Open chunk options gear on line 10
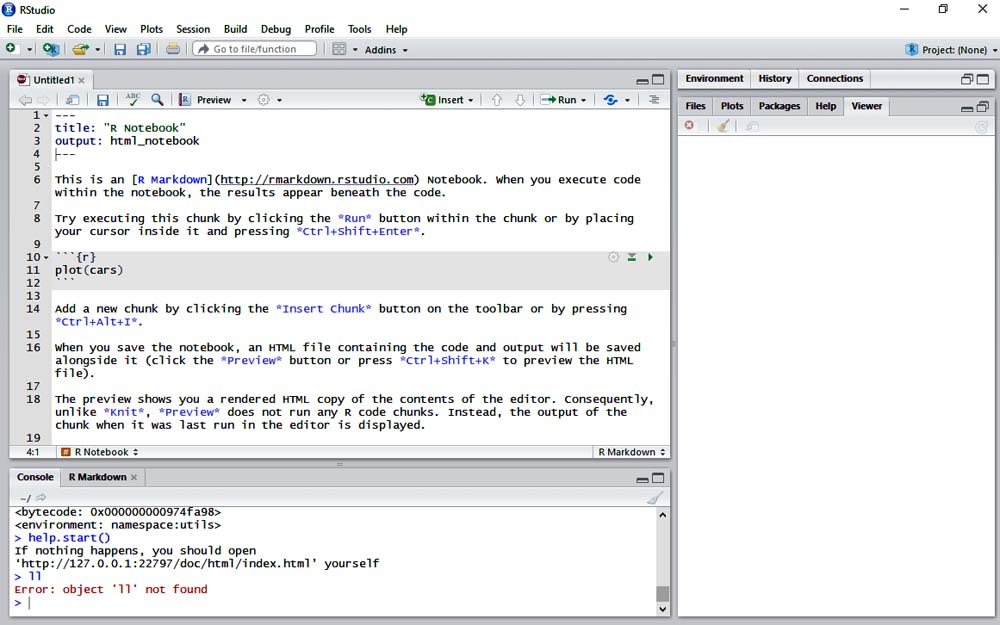Screen dimensions: 1000x625 click(x=613, y=257)
